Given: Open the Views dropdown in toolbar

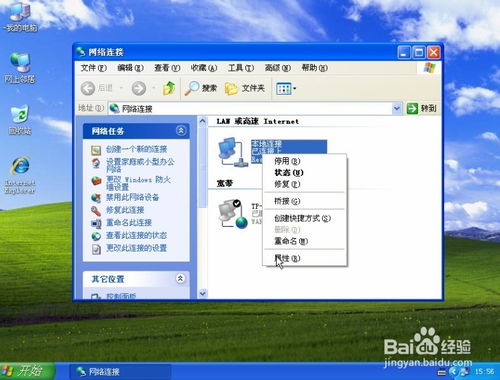Looking at the screenshot, I should pyautogui.click(x=286, y=89).
